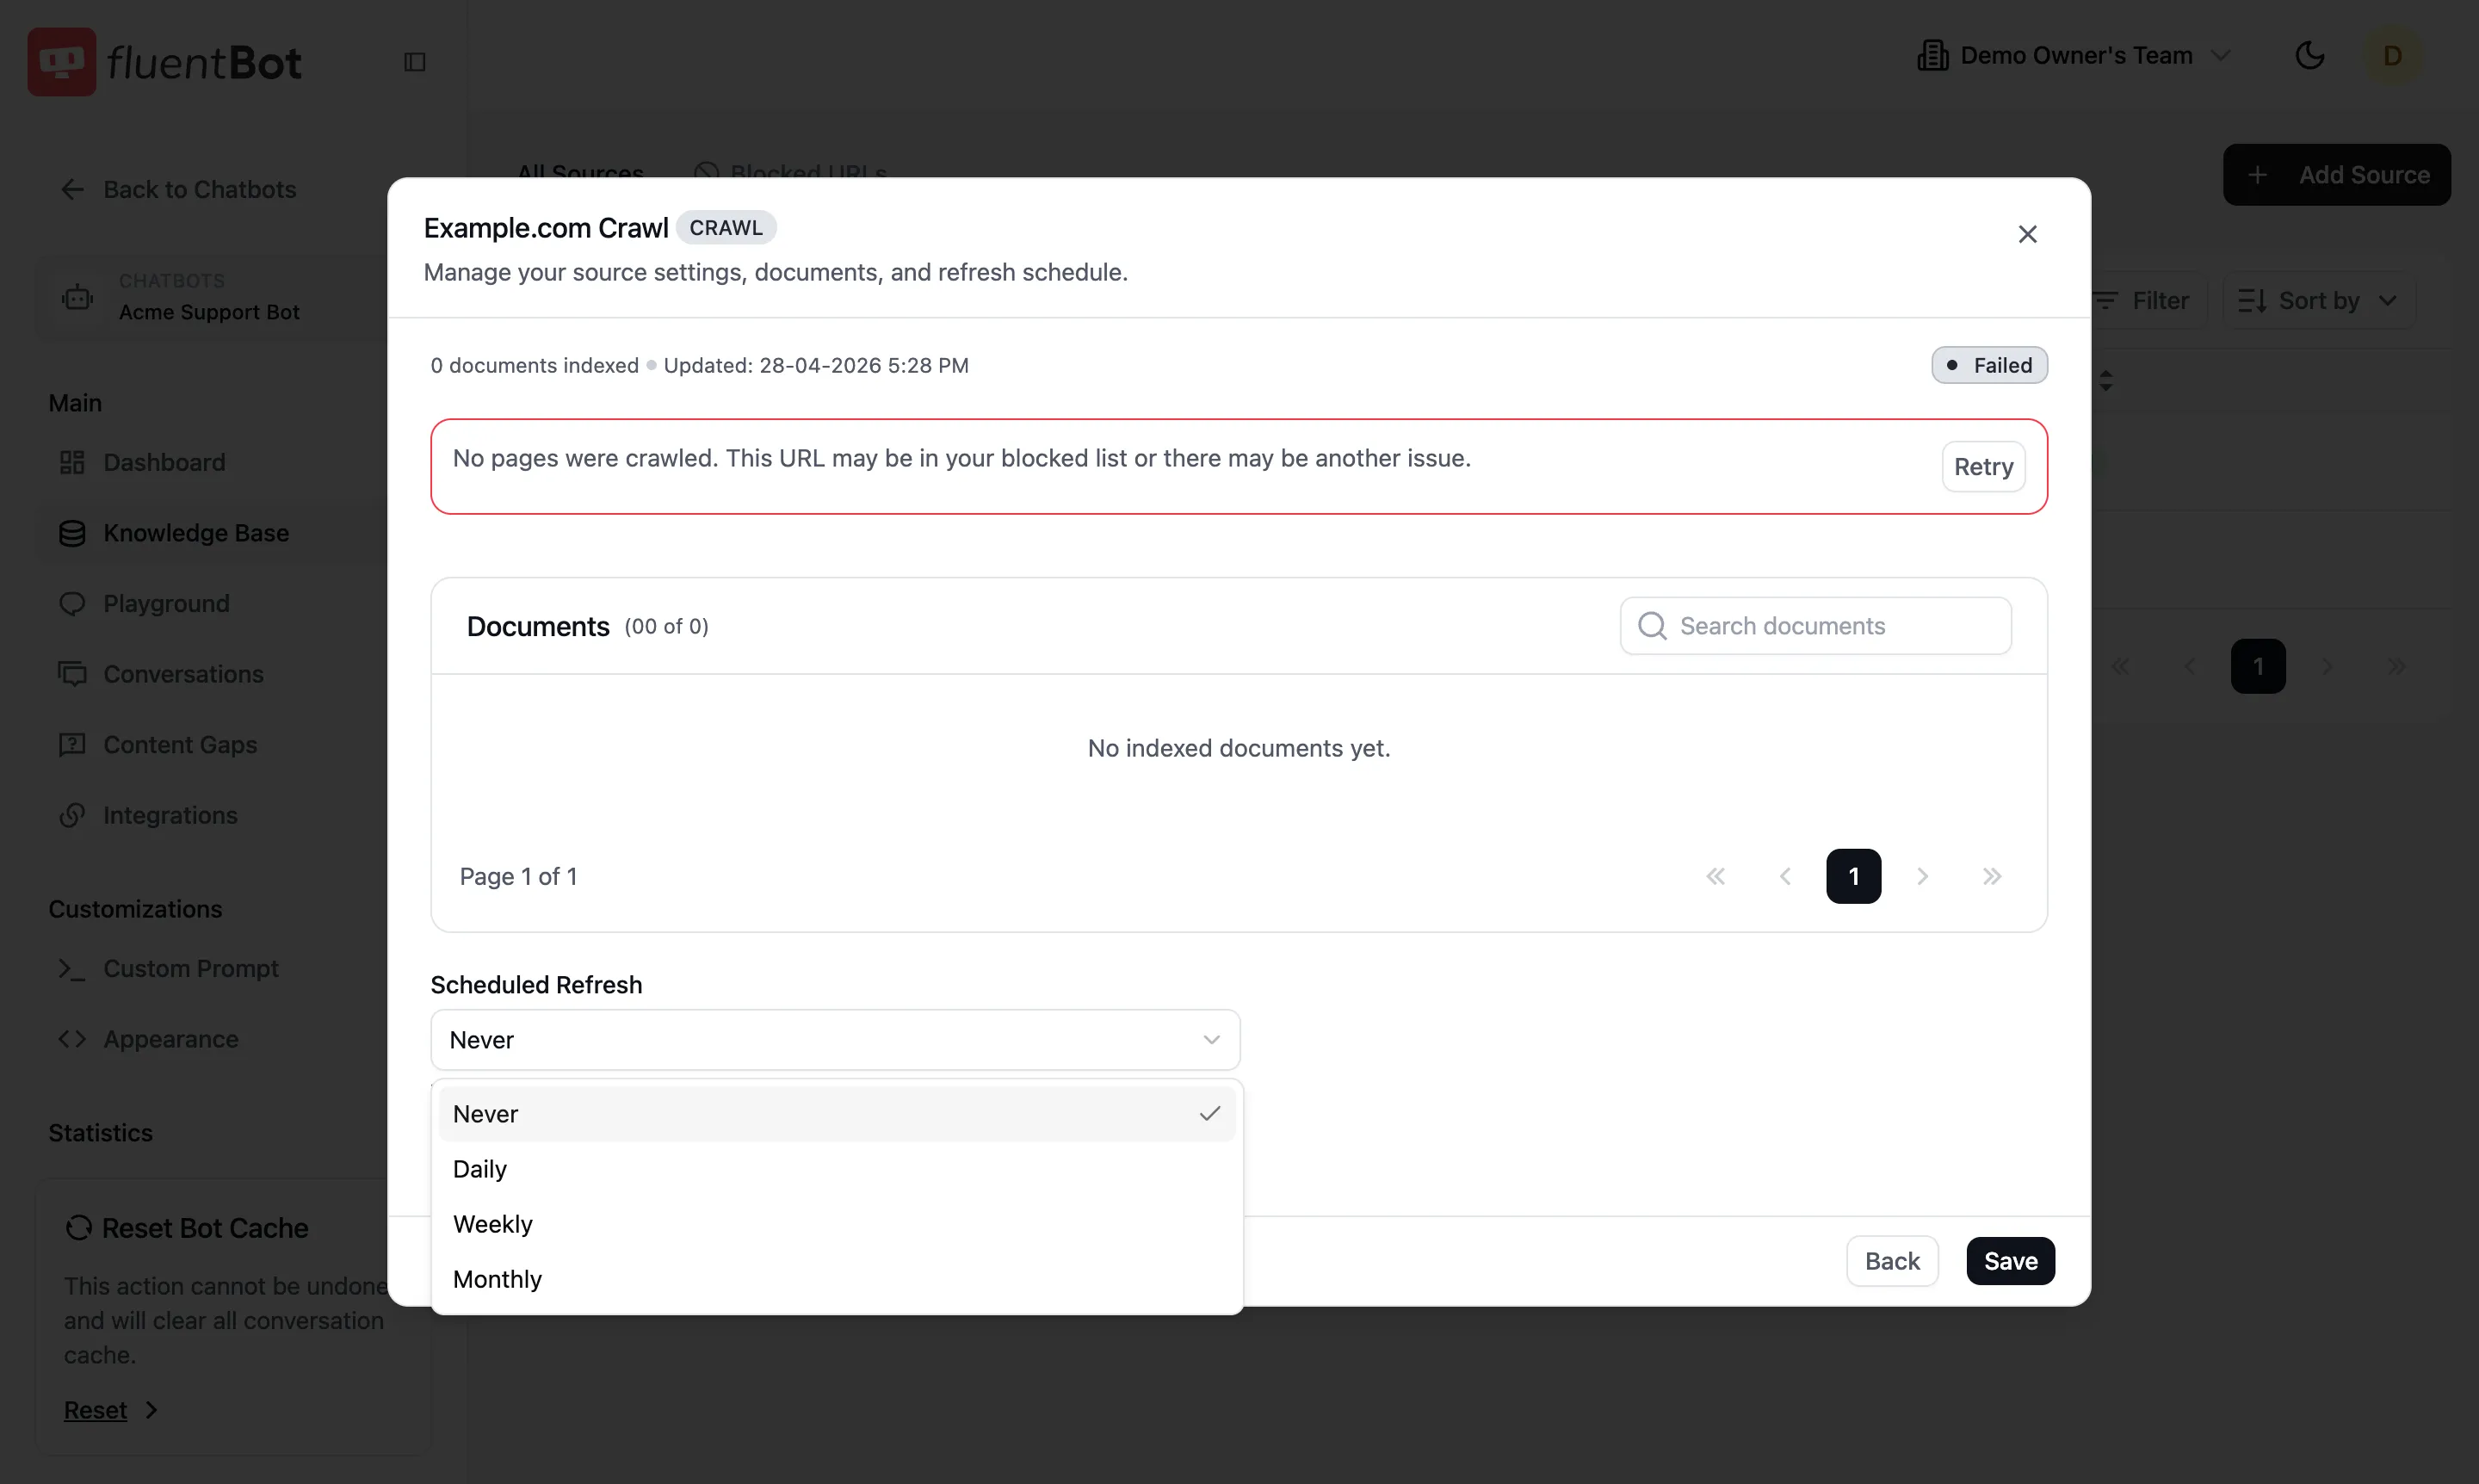The width and height of the screenshot is (2479, 1484).
Task: Click the Appearance code brackets icon
Action: tap(72, 1039)
